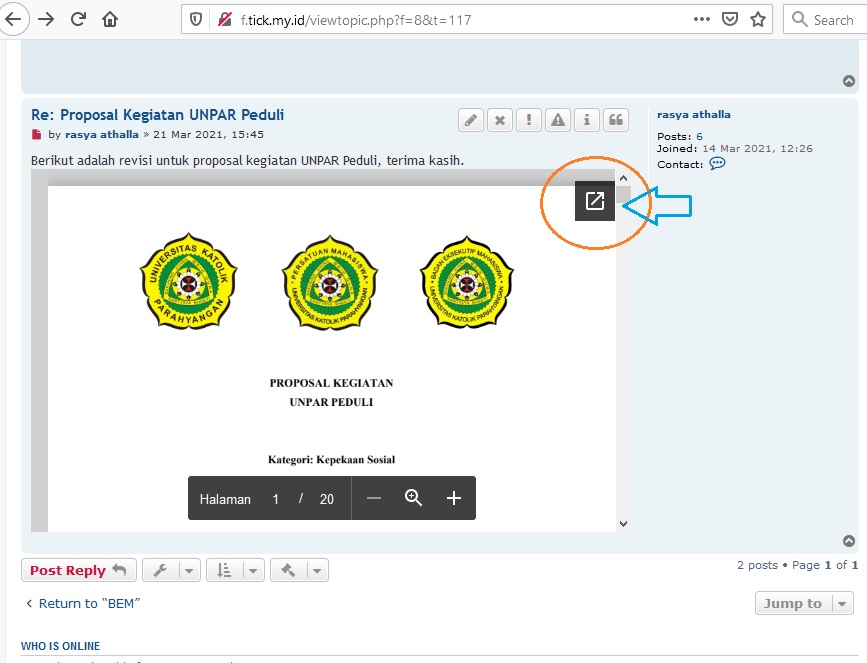Image resolution: width=867 pixels, height=663 pixels.
Task: Open the Jump to forum dropdown
Action: (x=804, y=603)
